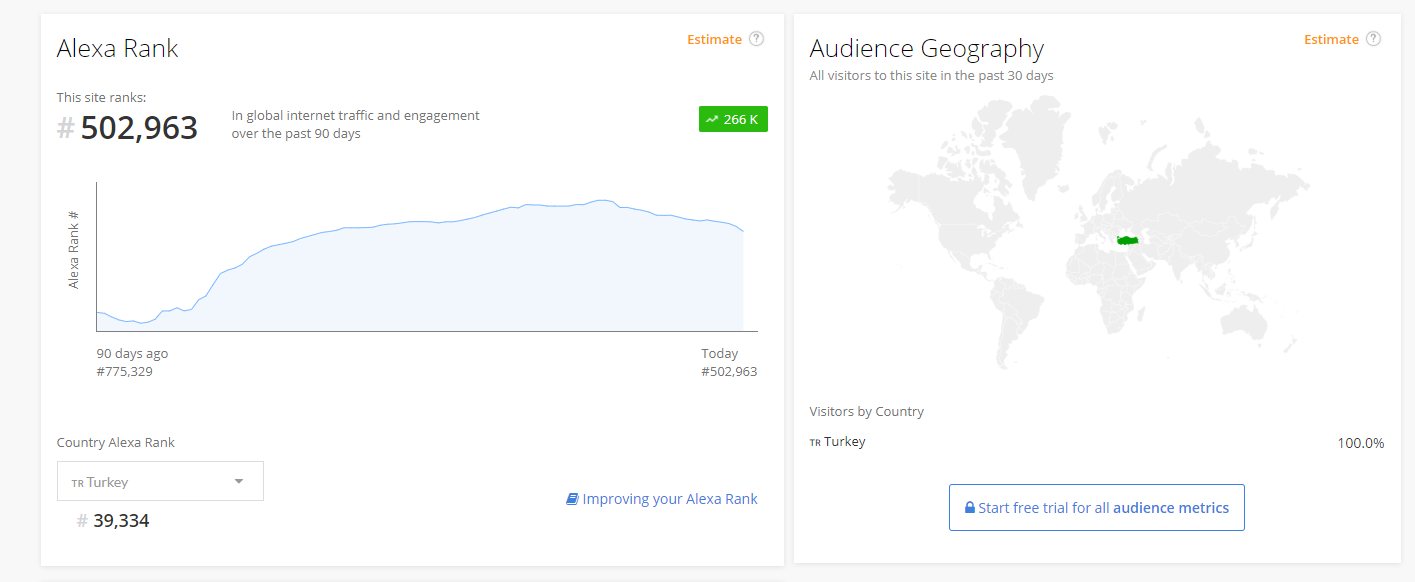Click the Alexa Rank heading
The width and height of the screenshot is (1415, 582).
[117, 49]
